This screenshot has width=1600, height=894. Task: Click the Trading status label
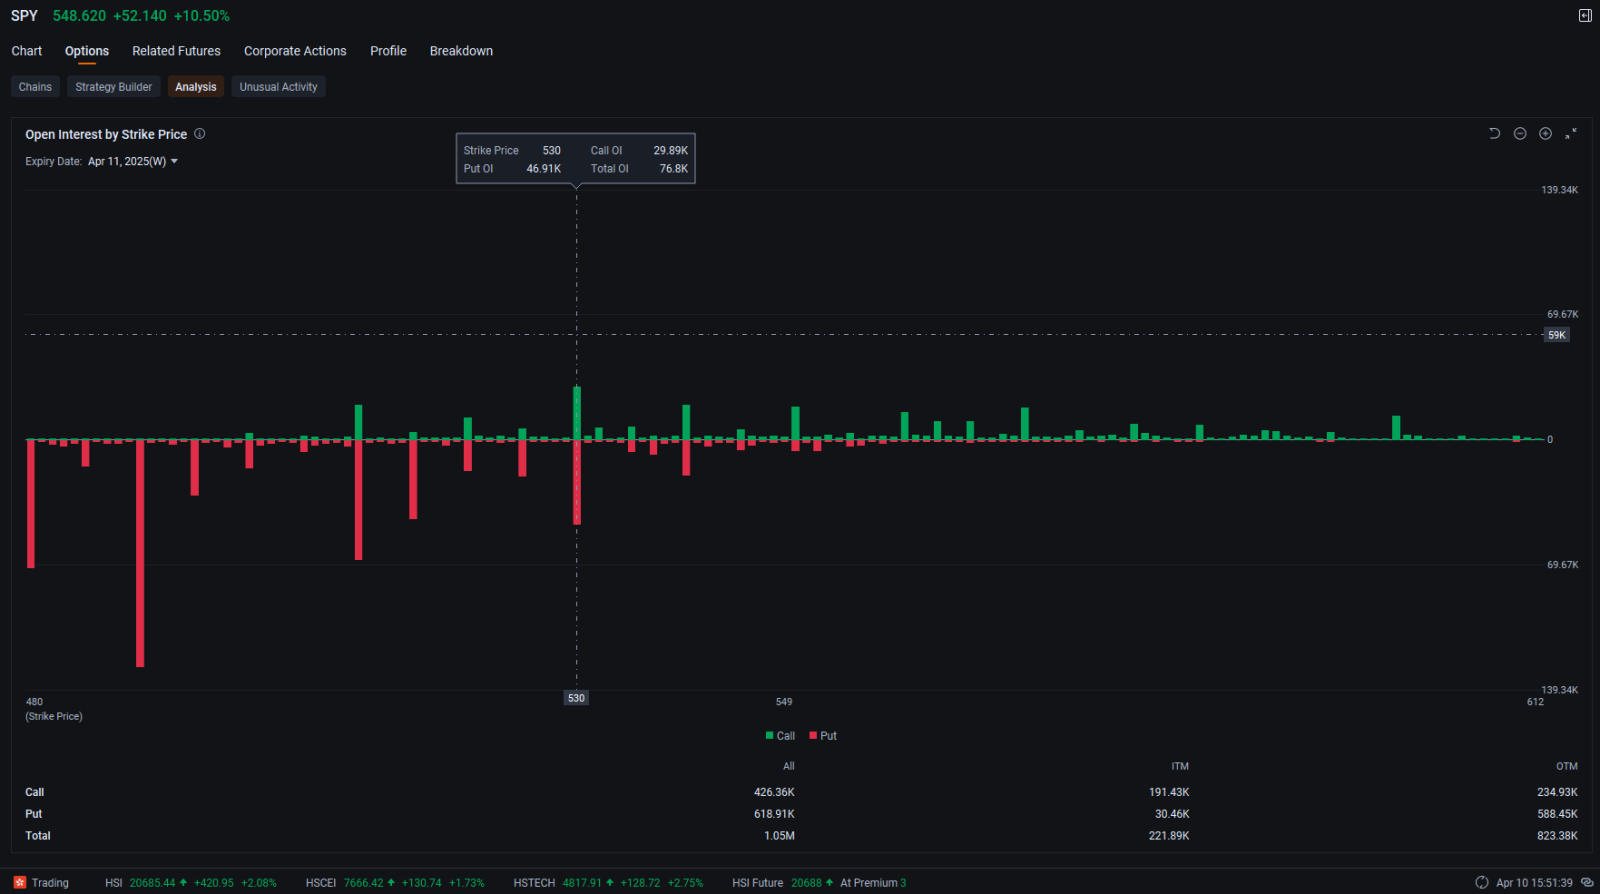50,883
